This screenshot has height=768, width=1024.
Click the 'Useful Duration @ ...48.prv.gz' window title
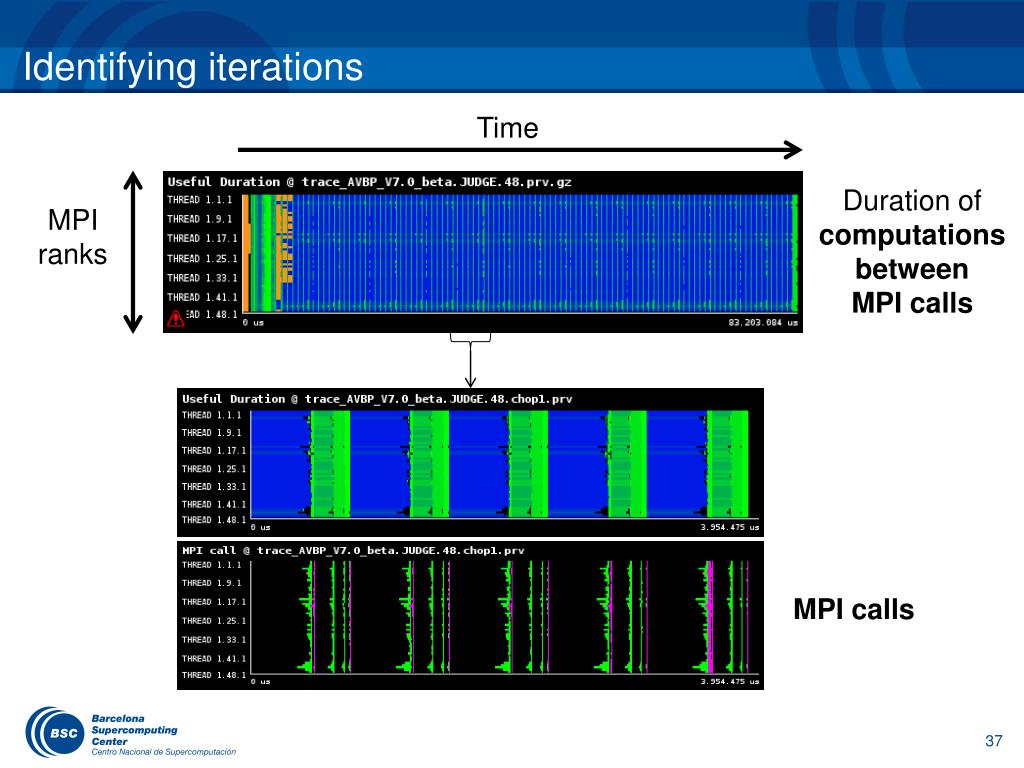pyautogui.click(x=370, y=182)
